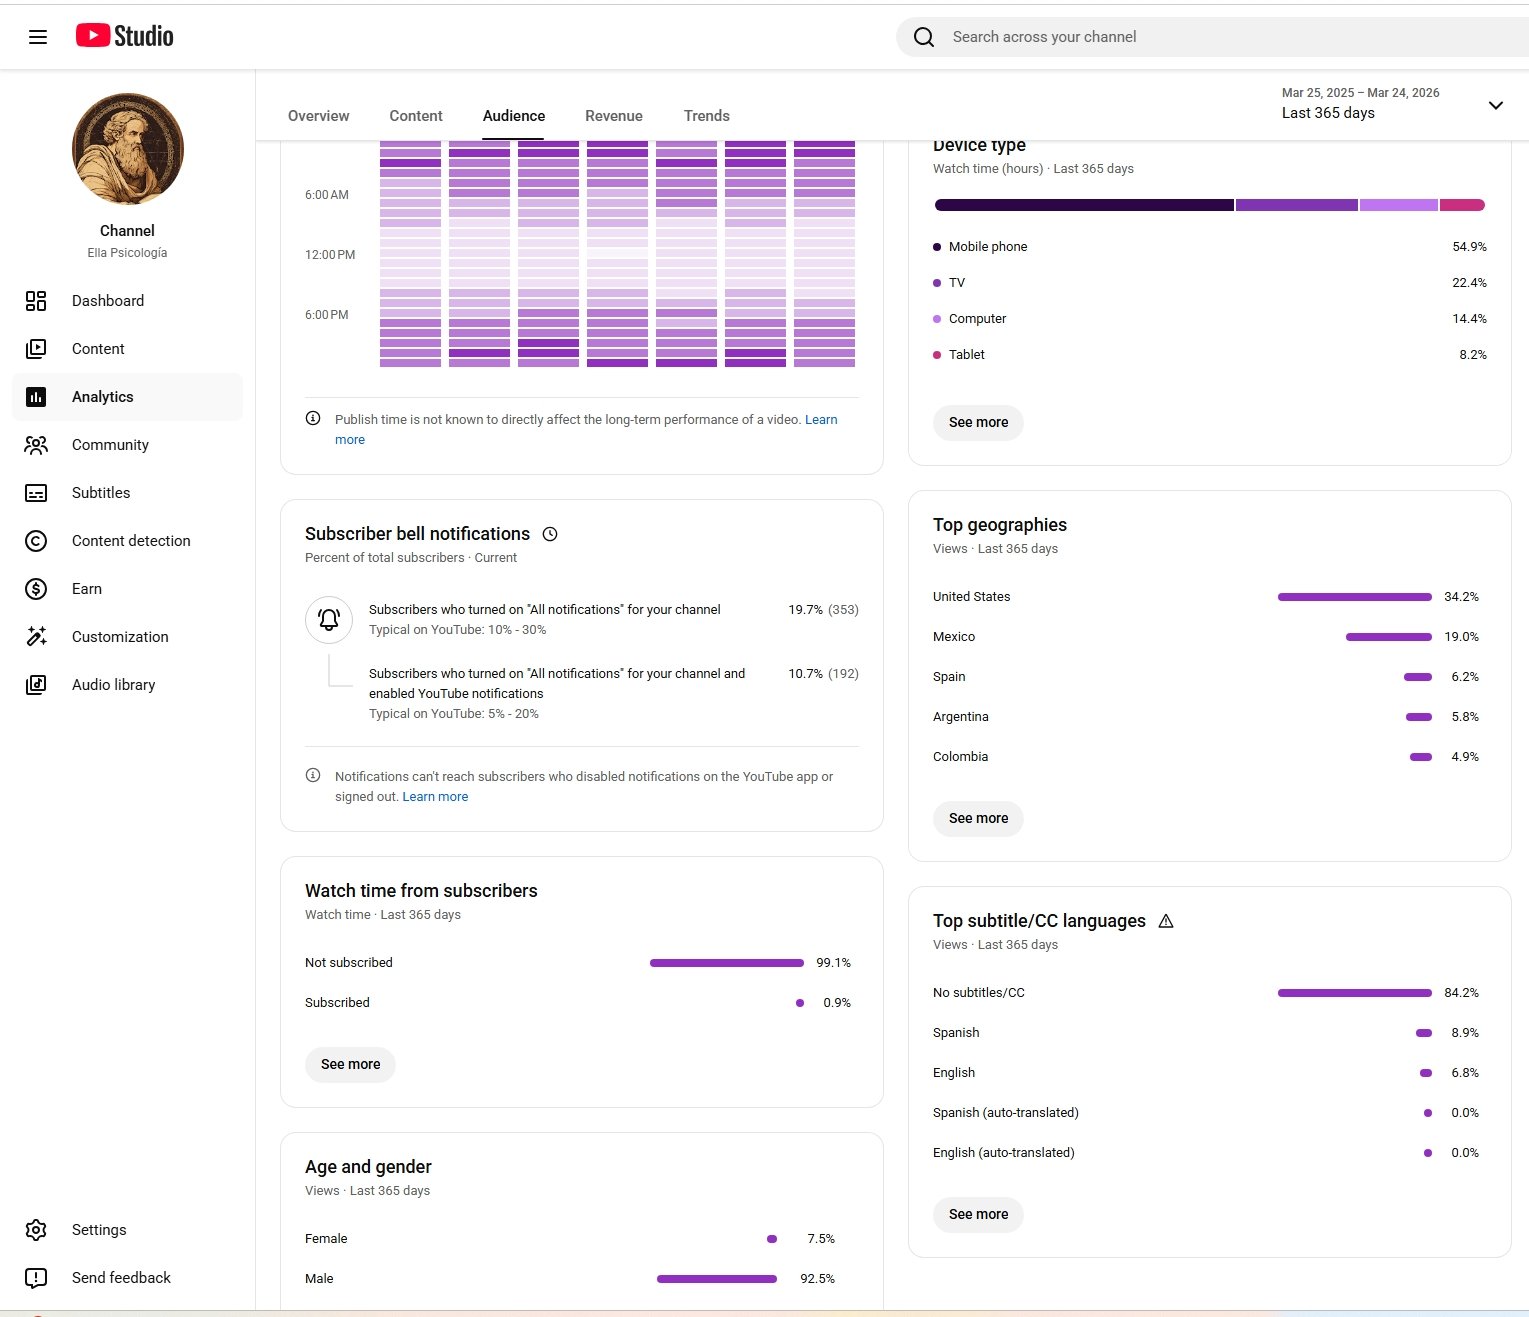Click the Mobile phone segment of device bar
1529x1317 pixels.
coord(1084,205)
